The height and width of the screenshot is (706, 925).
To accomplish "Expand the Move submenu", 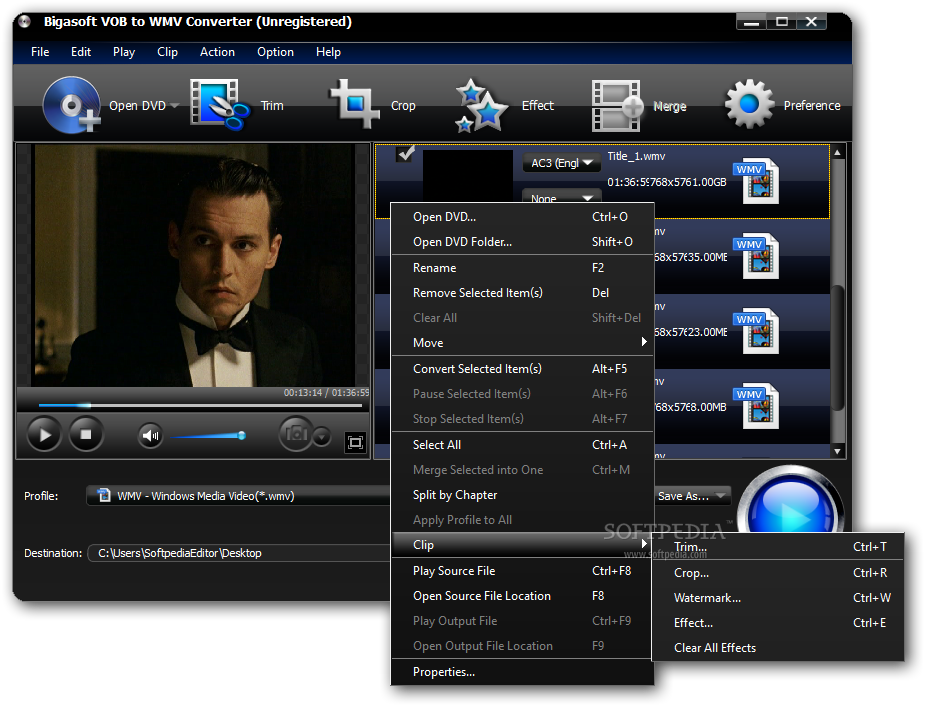I will 523,343.
